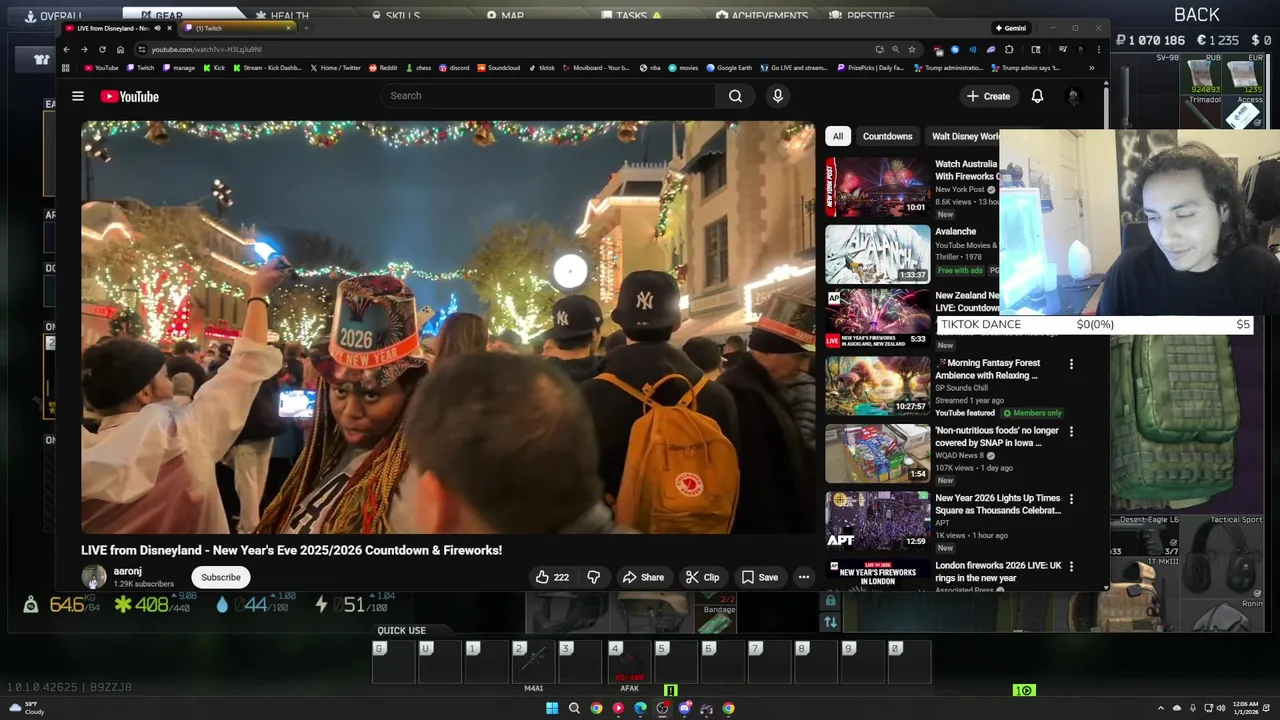The image size is (1280, 720).
Task: Open a new browser tab
Action: click(x=306, y=28)
